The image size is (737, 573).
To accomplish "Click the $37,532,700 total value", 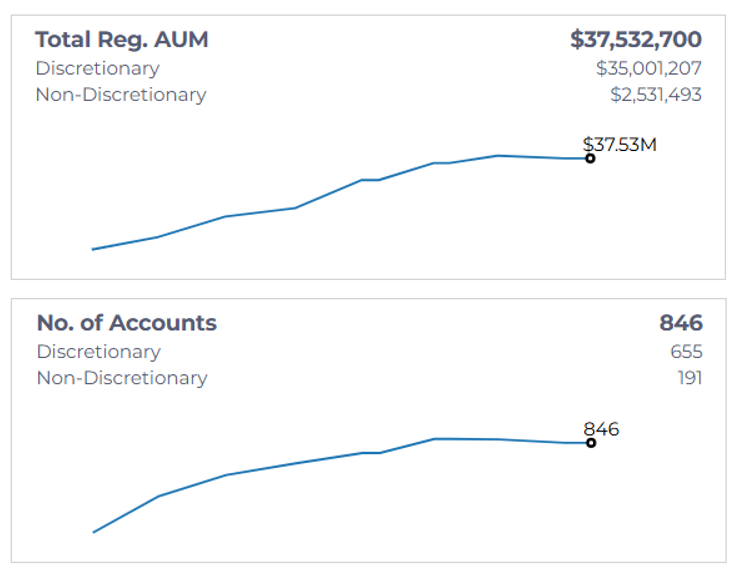I will click(636, 40).
